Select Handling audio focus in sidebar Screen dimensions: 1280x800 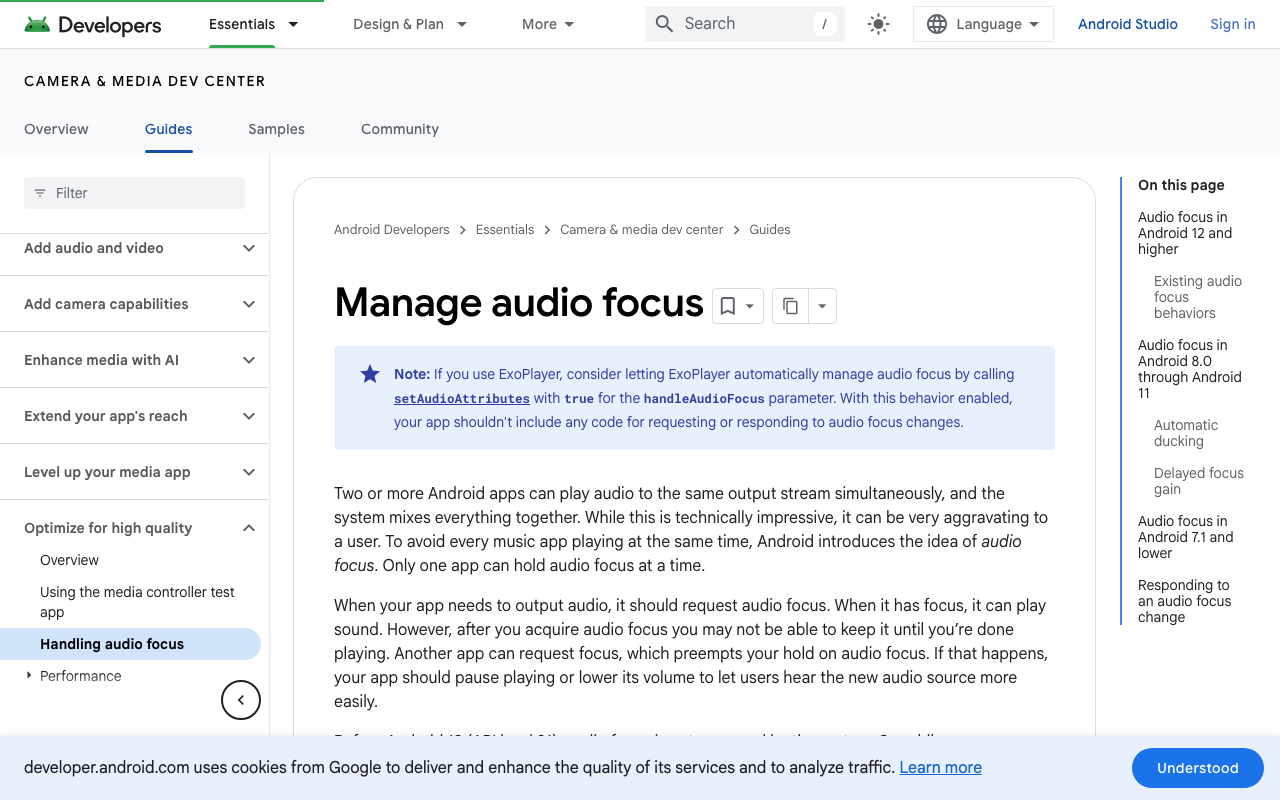click(130, 644)
